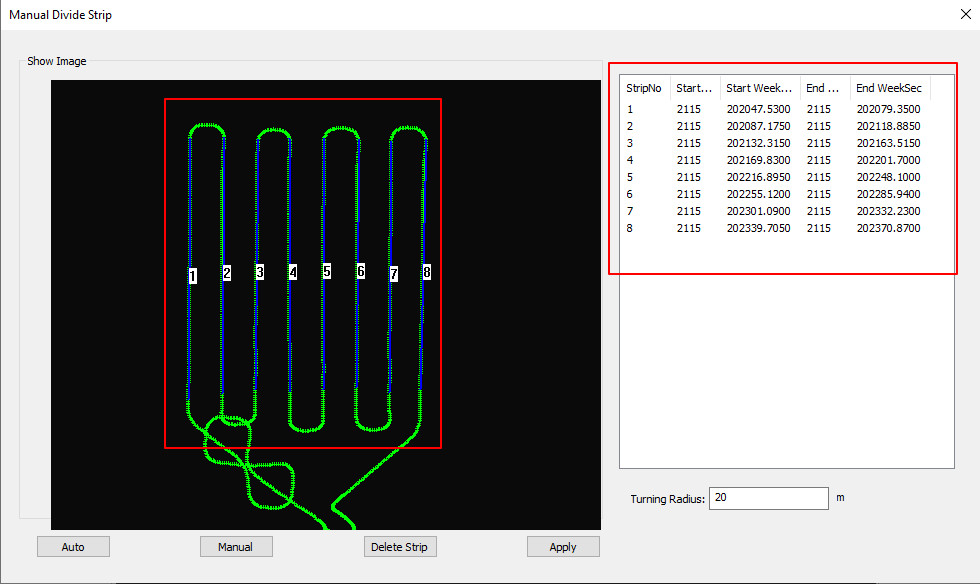Image resolution: width=980 pixels, height=584 pixels.
Task: Select strip marker 5 in image
Action: (x=326, y=271)
